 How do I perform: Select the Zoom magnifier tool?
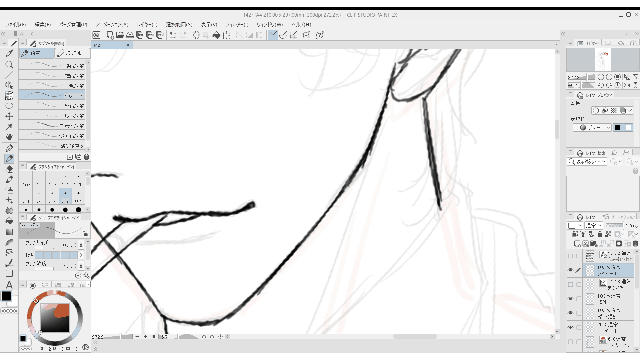coord(9,64)
